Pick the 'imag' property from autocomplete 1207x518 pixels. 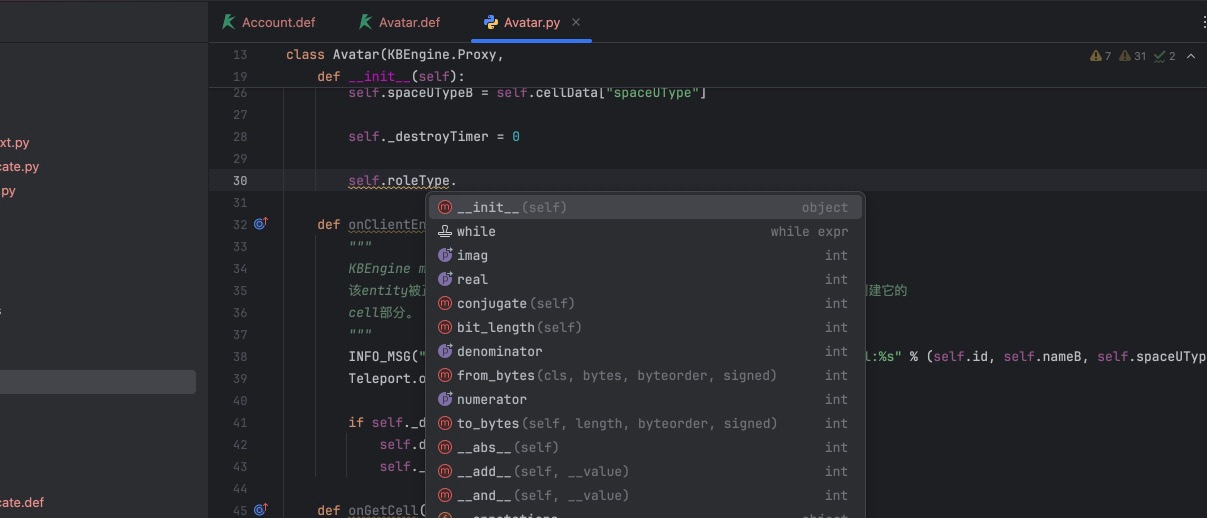pos(472,255)
